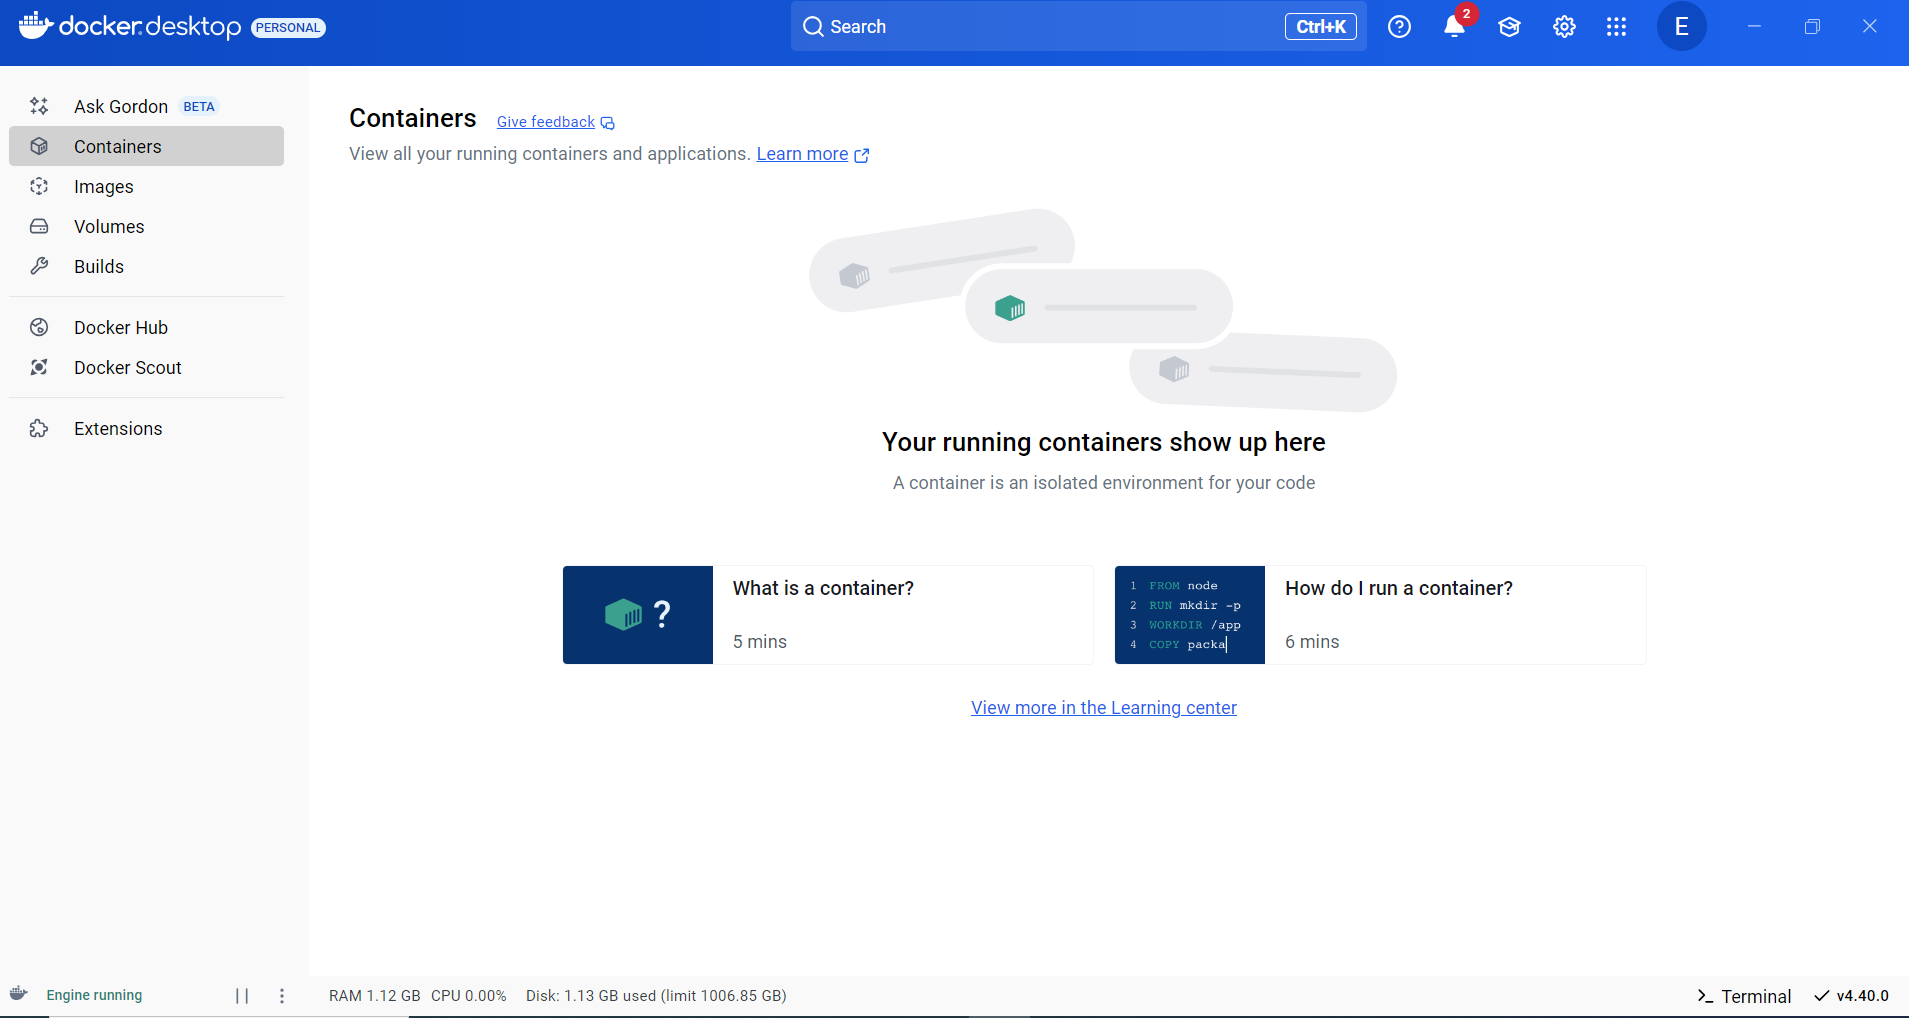This screenshot has width=1909, height=1018.
Task: Follow the Learn more link
Action: click(802, 154)
